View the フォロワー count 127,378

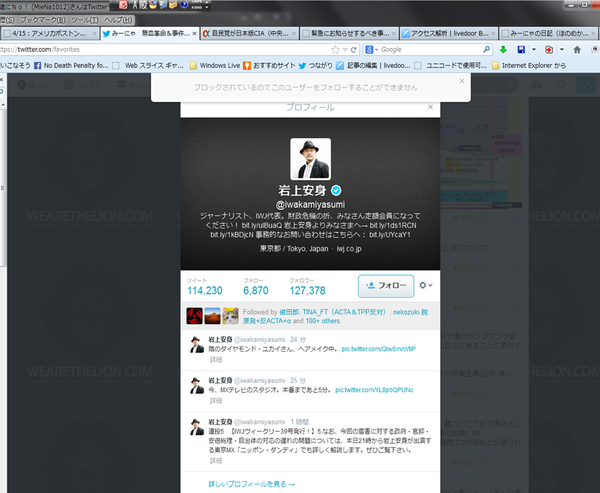(307, 287)
